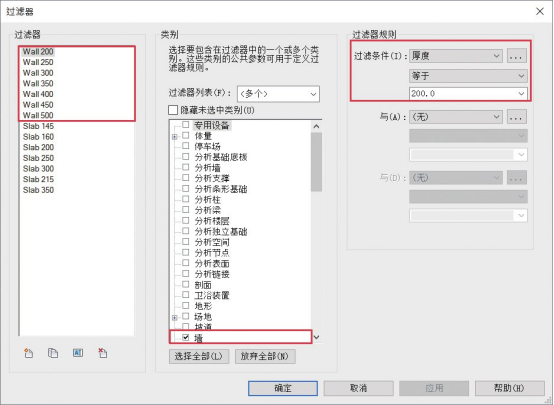Viewport: 554px width, 405px height.
Task: Select the Slab 215 filter
Action: (38, 179)
